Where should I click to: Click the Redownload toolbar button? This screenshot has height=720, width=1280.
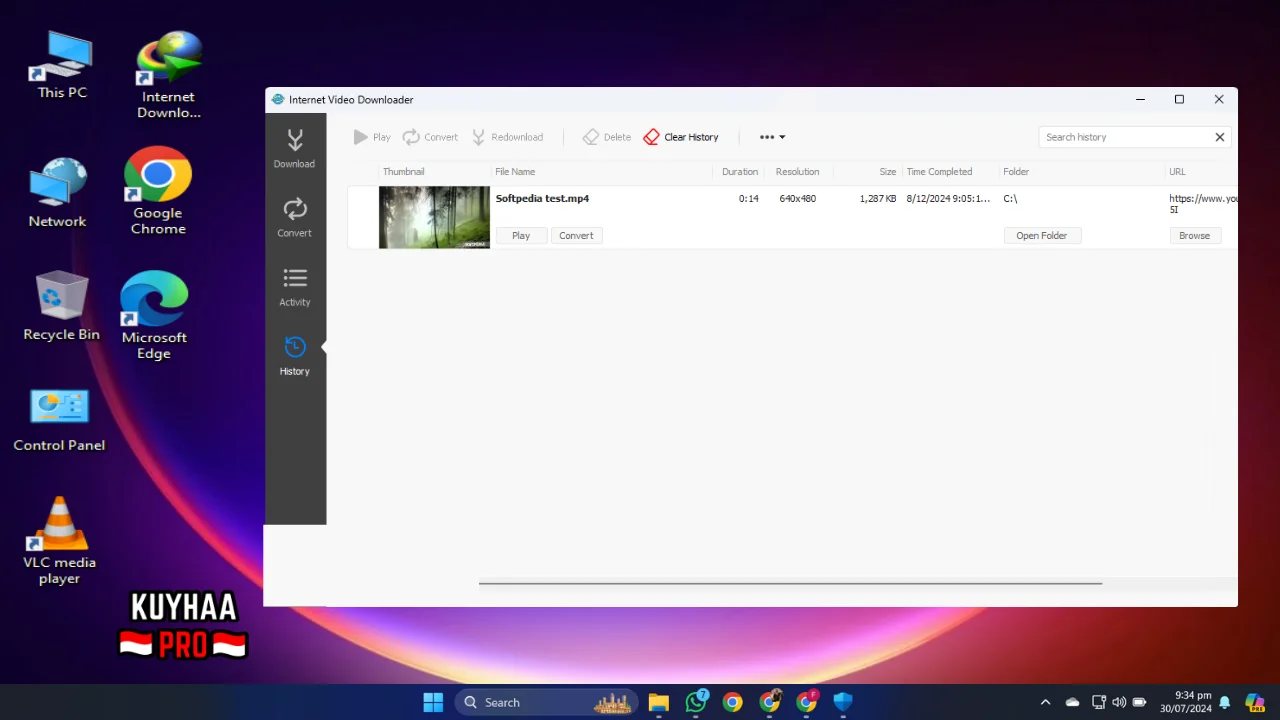click(x=507, y=137)
